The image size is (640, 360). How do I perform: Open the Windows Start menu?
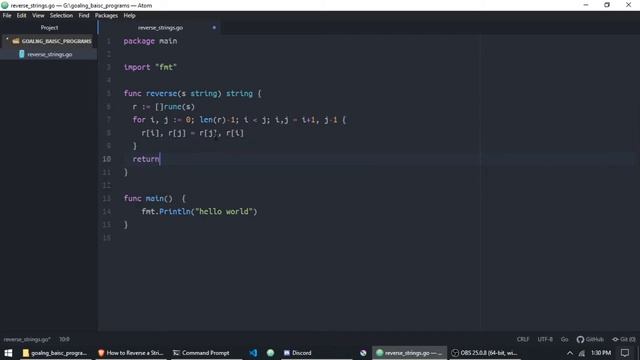pos(8,353)
